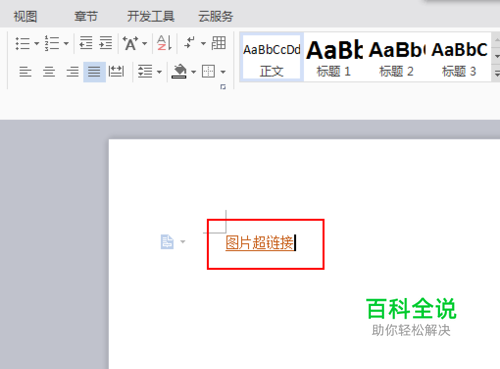The width and height of the screenshot is (500, 369).
Task: Center align the text
Action: [49, 72]
